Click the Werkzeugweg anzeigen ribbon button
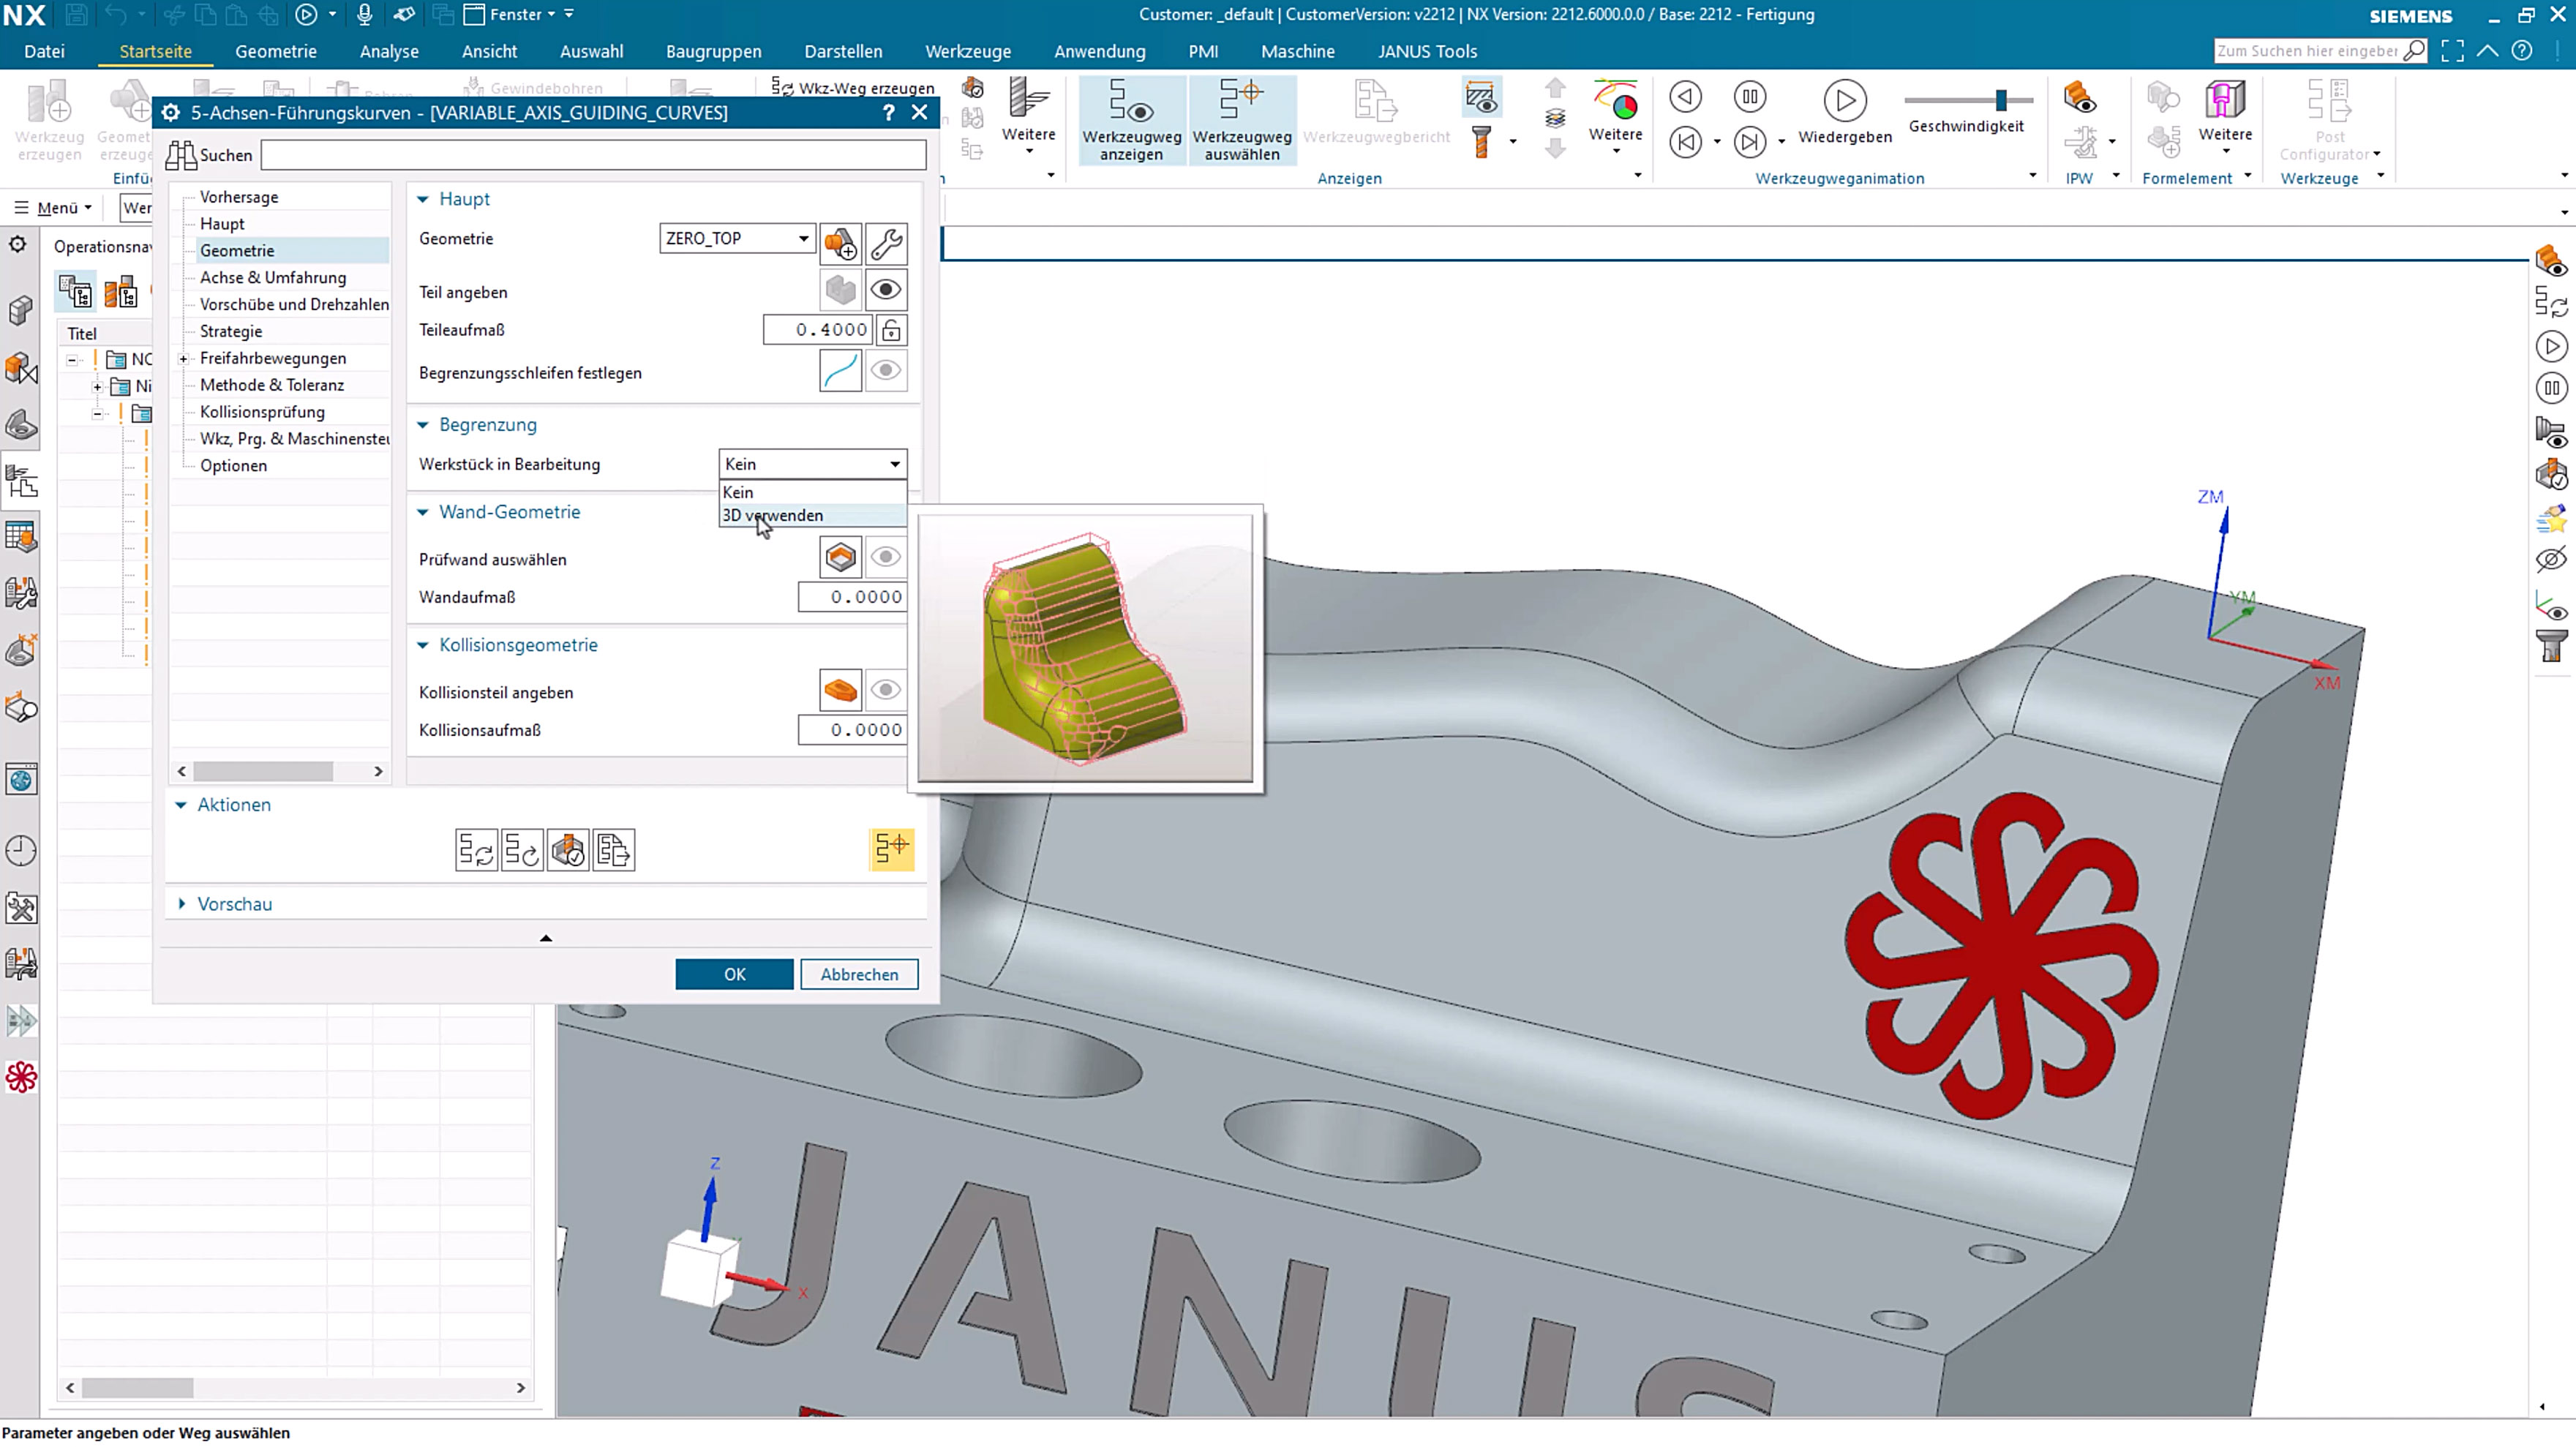The width and height of the screenshot is (2576, 1447). pos(1132,119)
